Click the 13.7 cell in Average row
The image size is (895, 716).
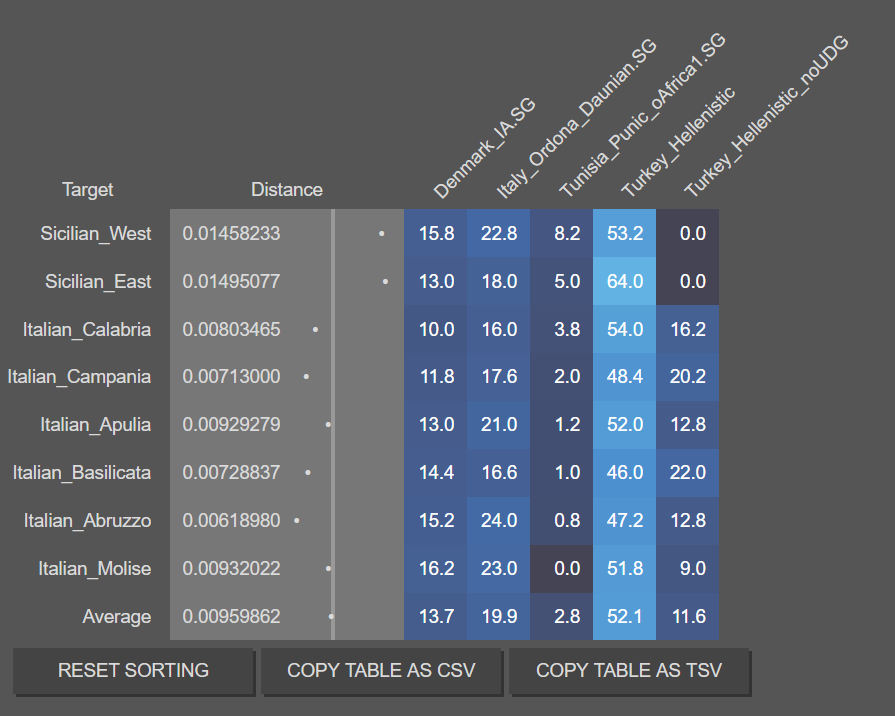coord(436,617)
